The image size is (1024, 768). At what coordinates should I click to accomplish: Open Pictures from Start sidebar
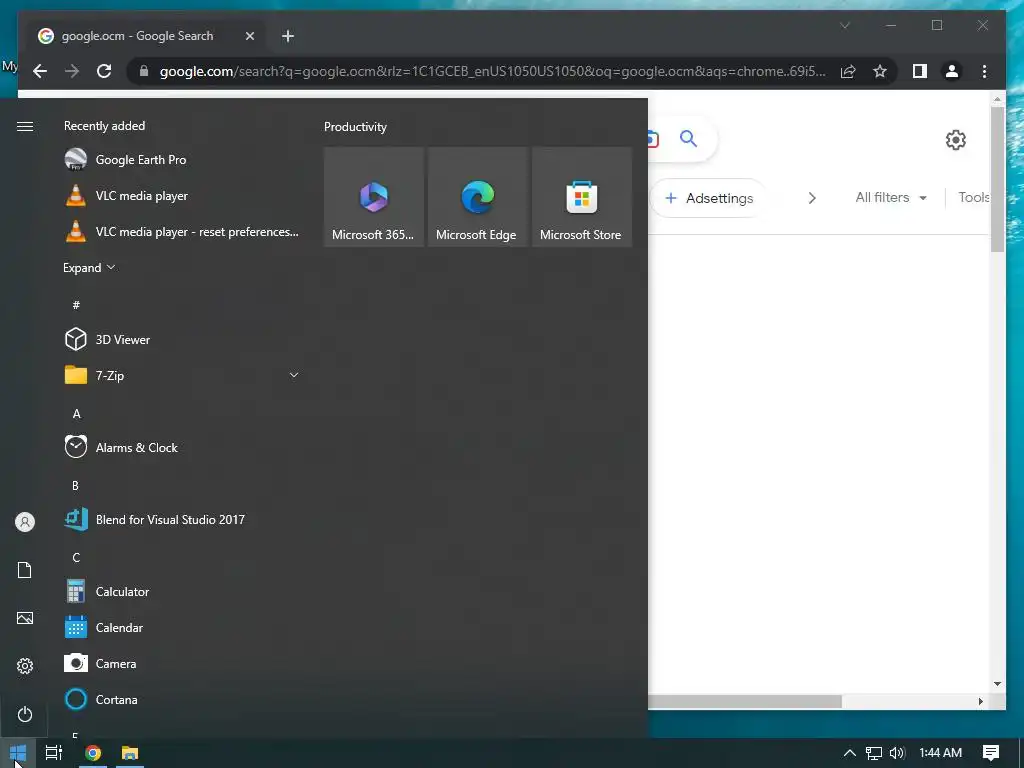[x=25, y=618]
